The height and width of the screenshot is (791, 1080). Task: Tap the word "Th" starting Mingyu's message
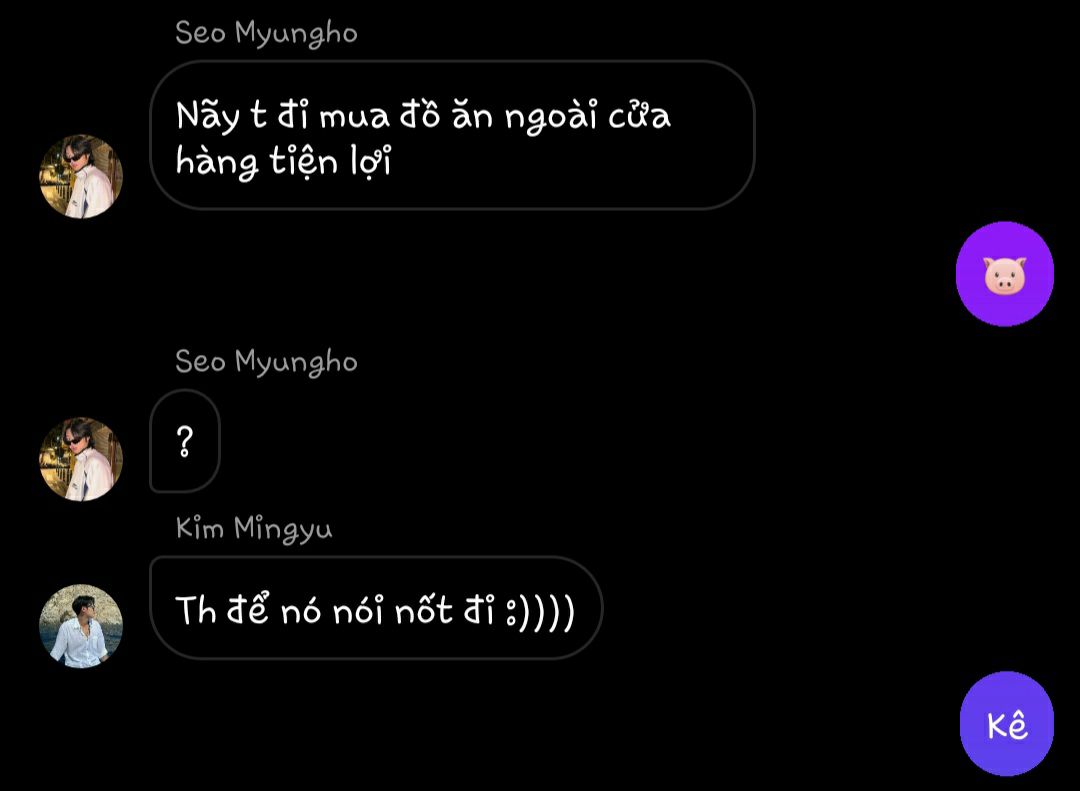pyautogui.click(x=196, y=610)
